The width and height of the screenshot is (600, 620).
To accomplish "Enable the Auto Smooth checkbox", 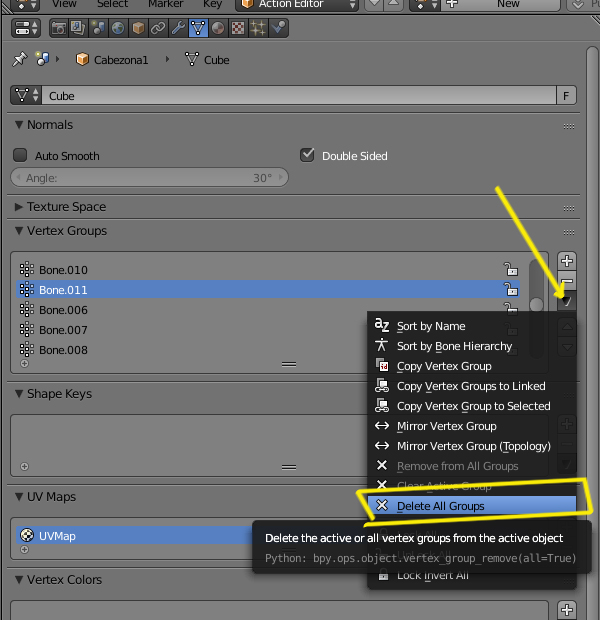I will tap(20, 155).
